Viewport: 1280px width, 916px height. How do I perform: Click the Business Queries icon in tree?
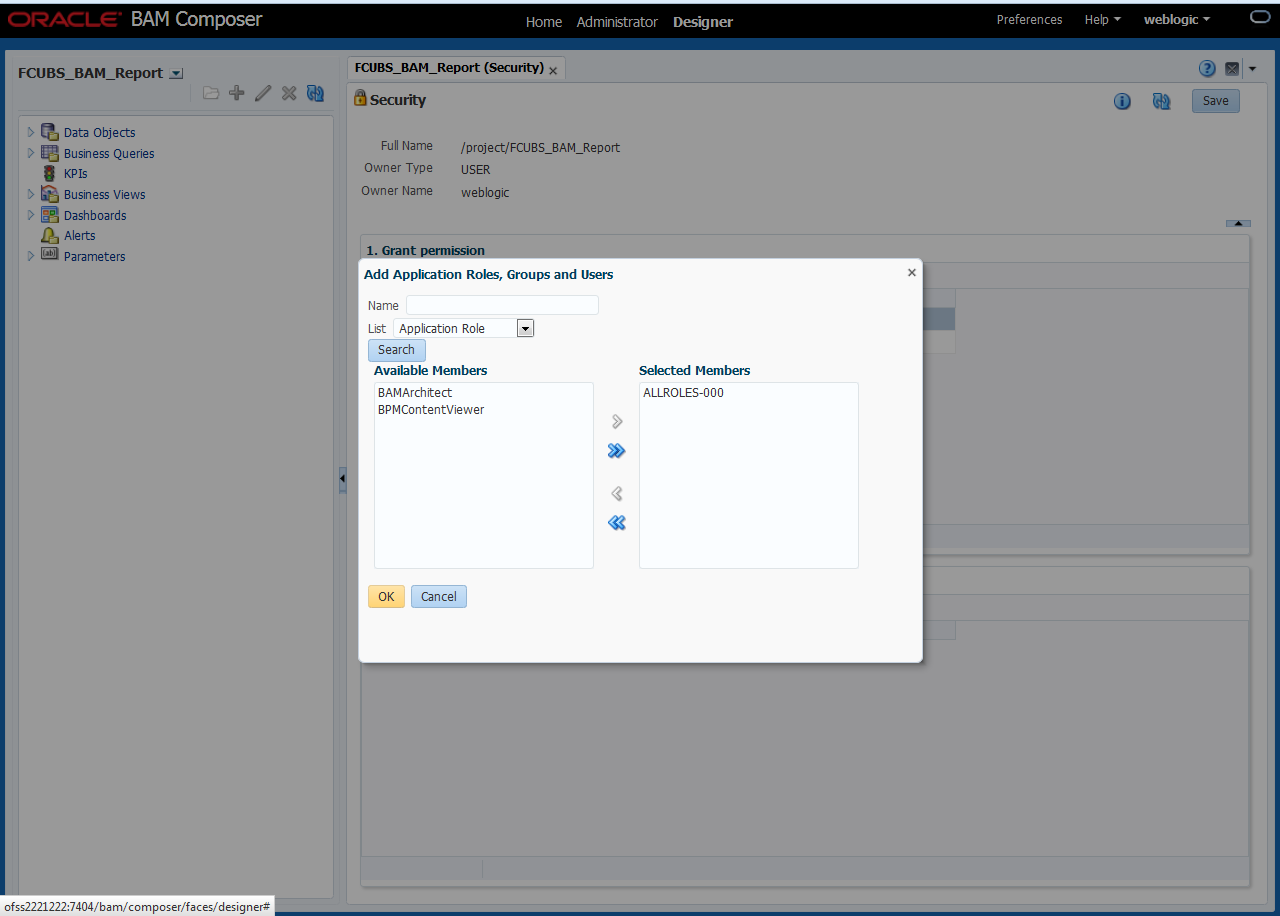49,153
